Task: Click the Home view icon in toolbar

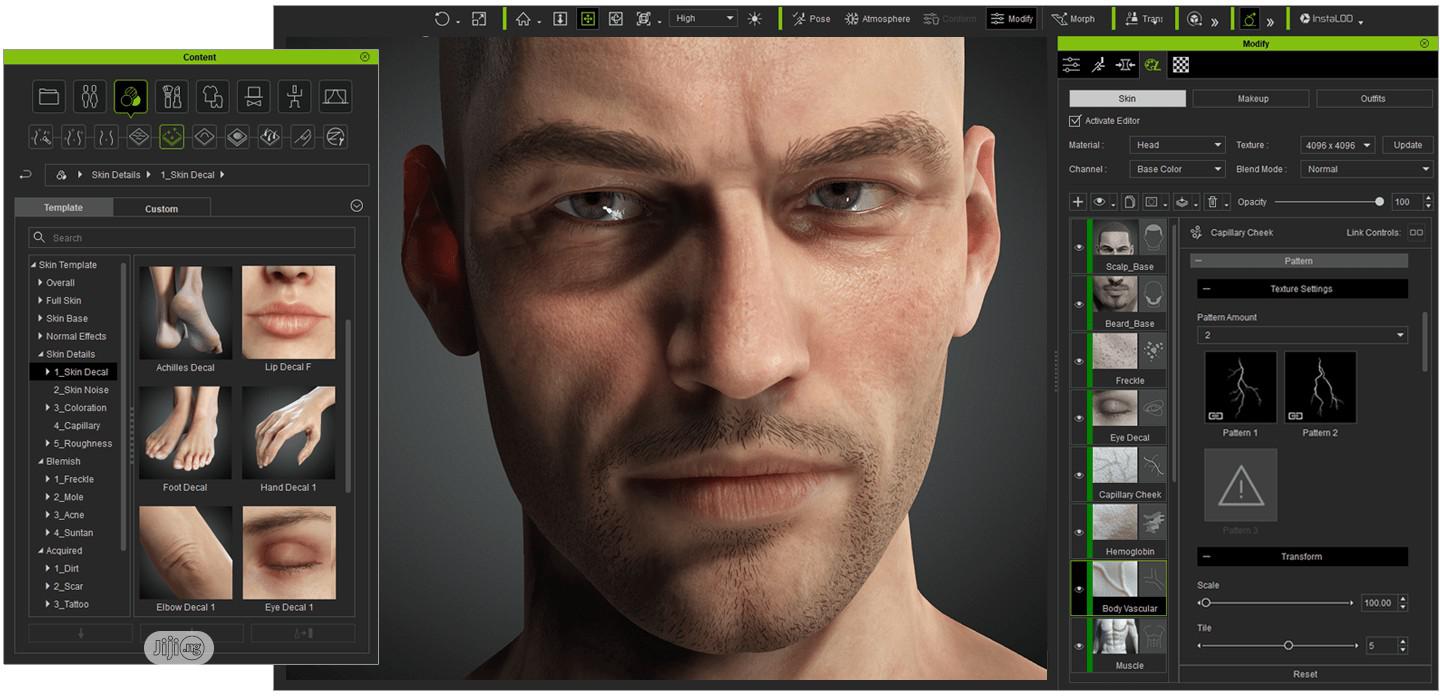Action: [523, 19]
